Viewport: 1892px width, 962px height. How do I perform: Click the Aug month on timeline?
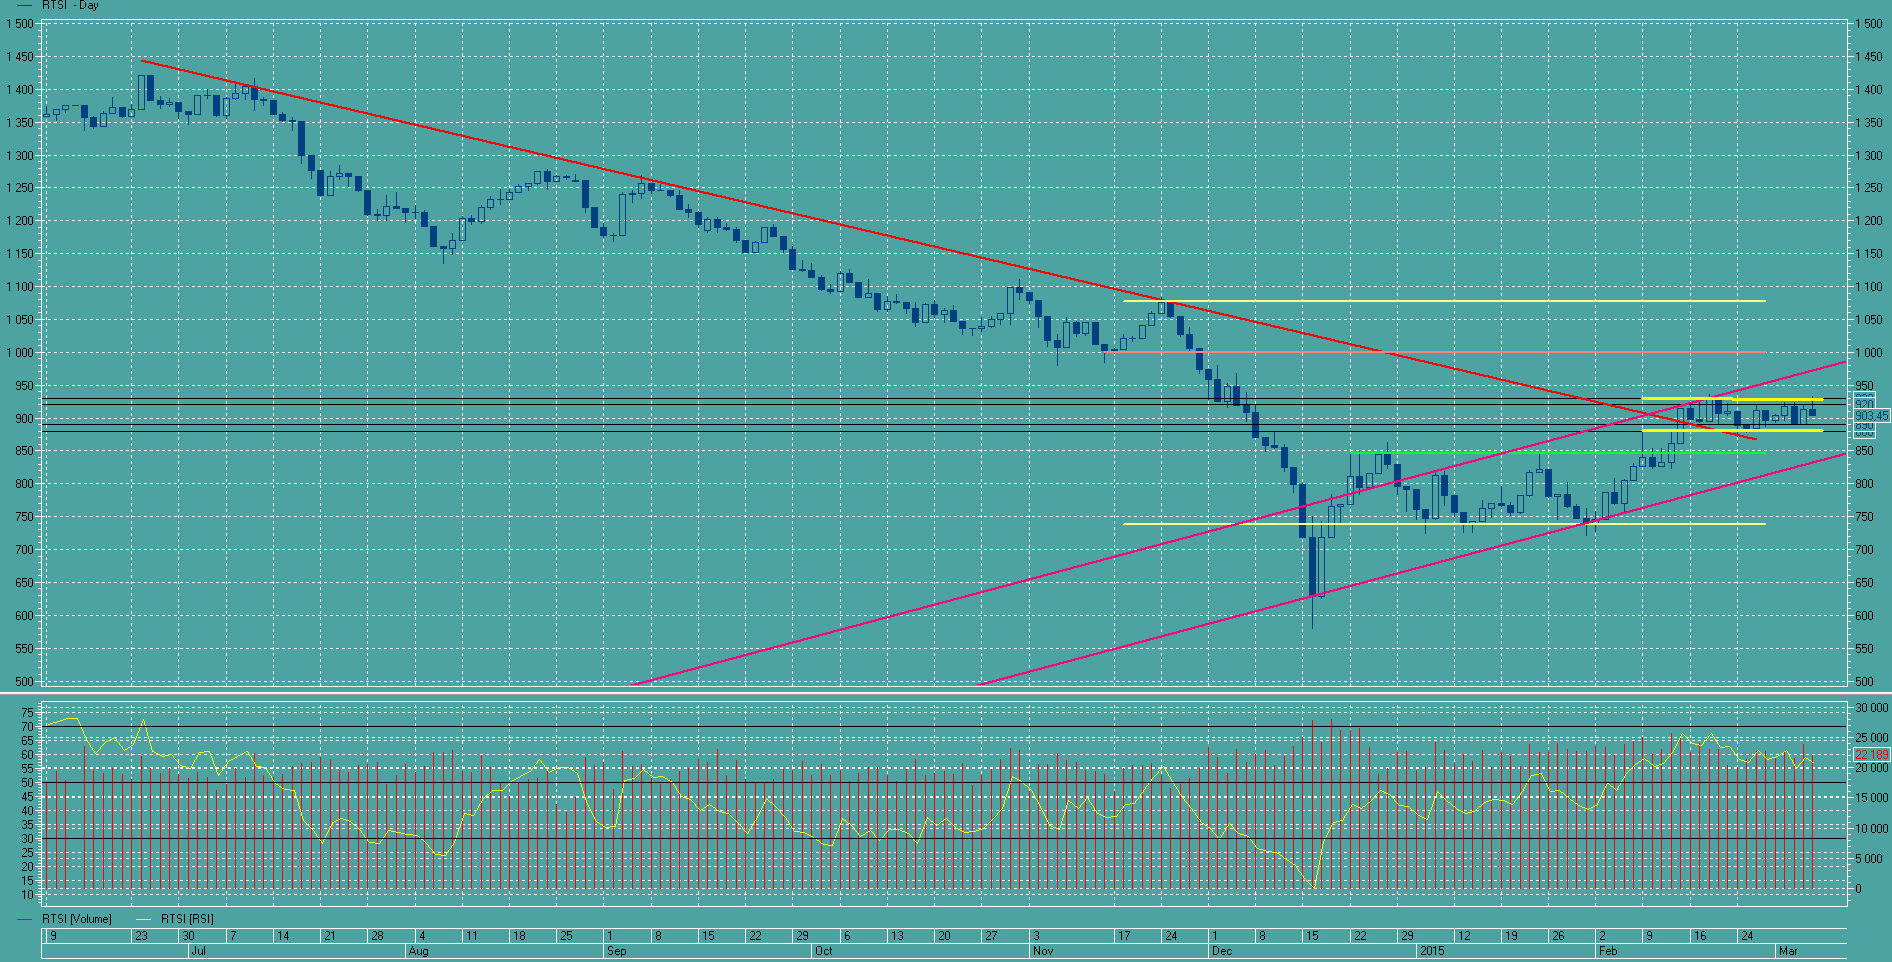pos(418,951)
